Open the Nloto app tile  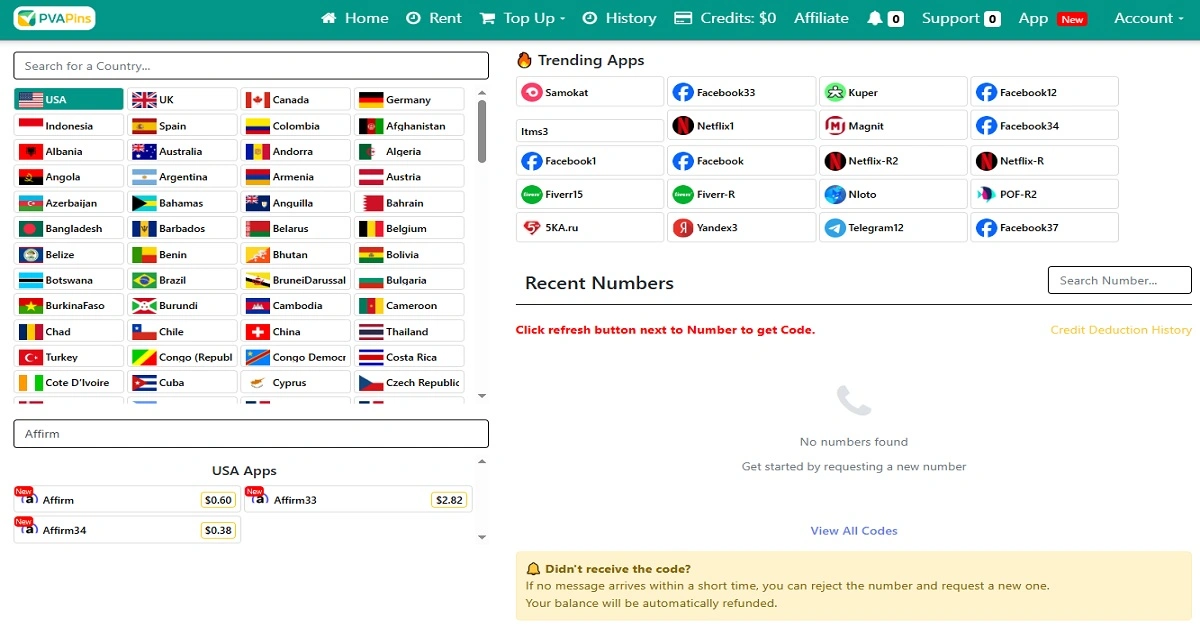(x=893, y=194)
